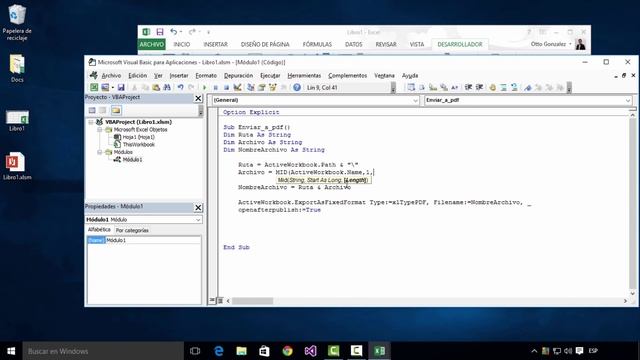640x360 pixels.
Task: Open Project Explorer from the toolbar icon
Action: (251, 87)
